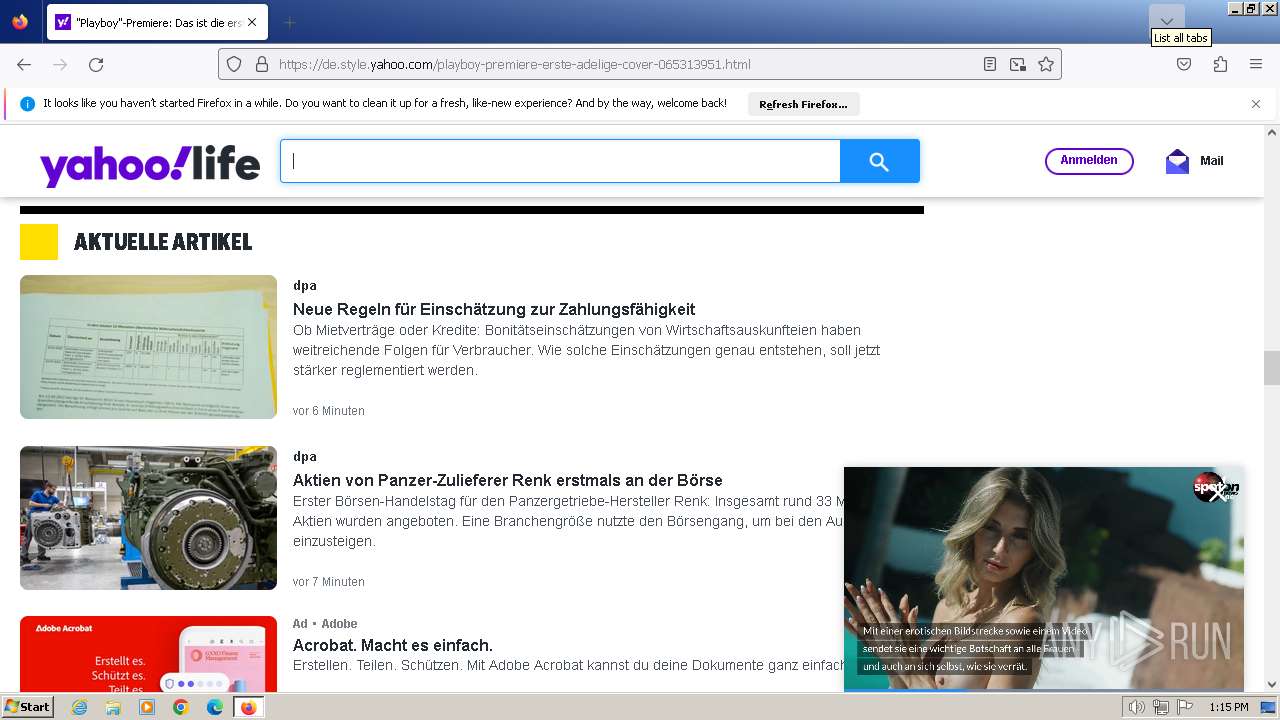Screen dimensions: 1280x720
Task: Click the page vertical scrollbar thumb
Action: point(1272,368)
